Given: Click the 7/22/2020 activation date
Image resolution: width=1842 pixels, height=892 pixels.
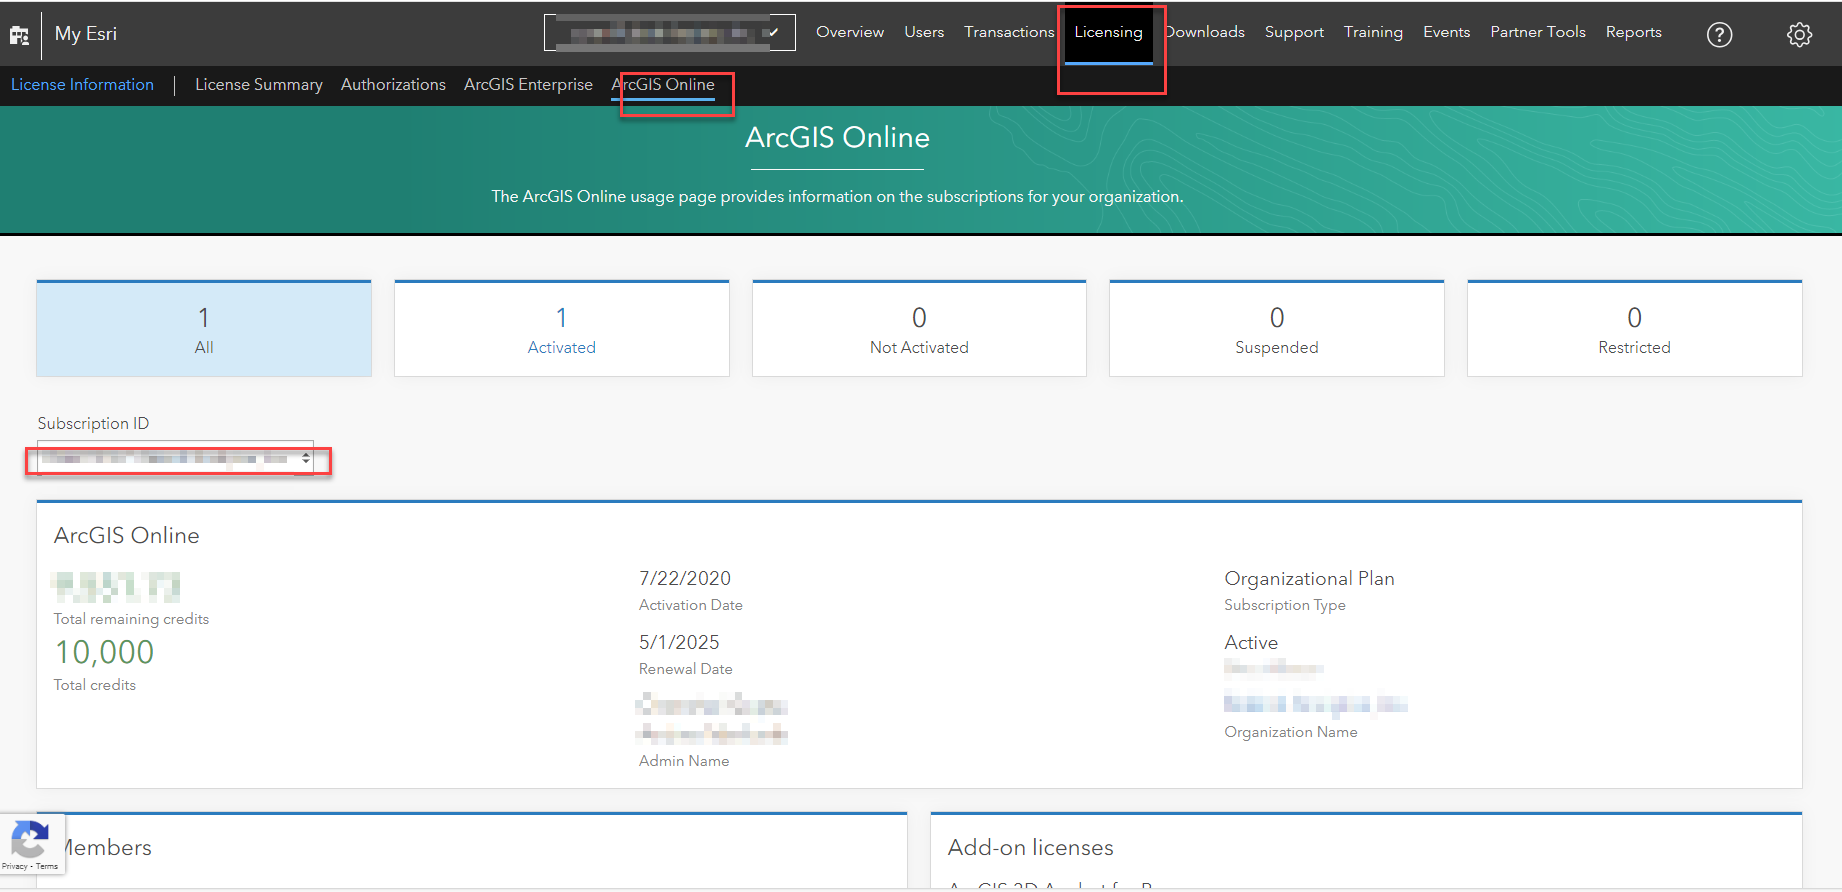Looking at the screenshot, I should coord(685,579).
